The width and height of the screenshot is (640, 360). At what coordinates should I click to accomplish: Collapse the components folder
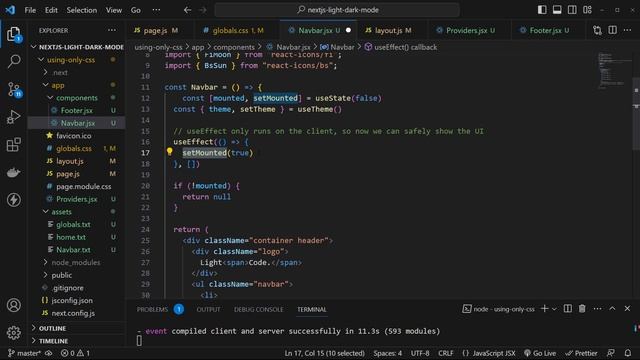point(77,98)
